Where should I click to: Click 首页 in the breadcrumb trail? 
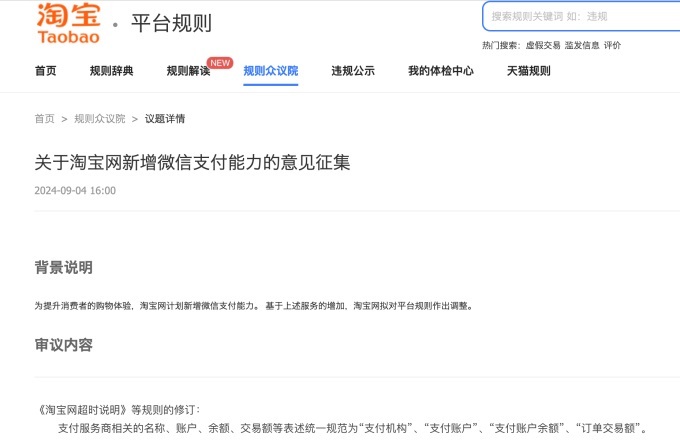pyautogui.click(x=45, y=119)
